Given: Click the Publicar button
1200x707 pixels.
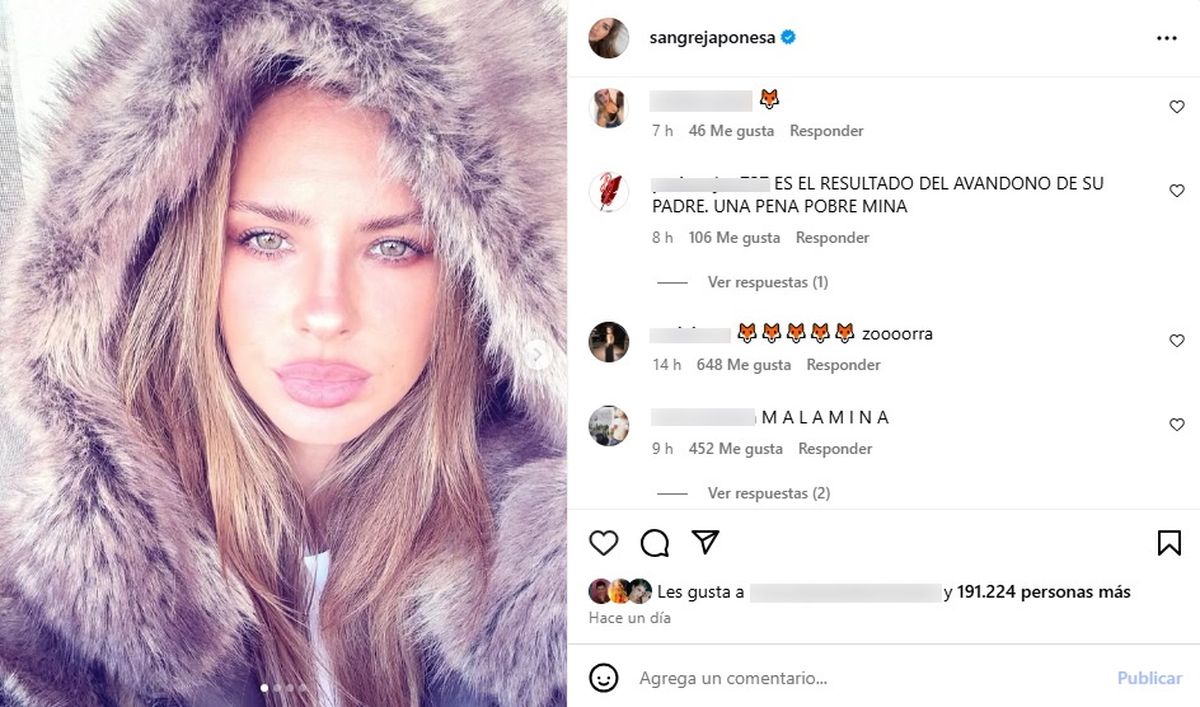Looking at the screenshot, I should point(1149,678).
